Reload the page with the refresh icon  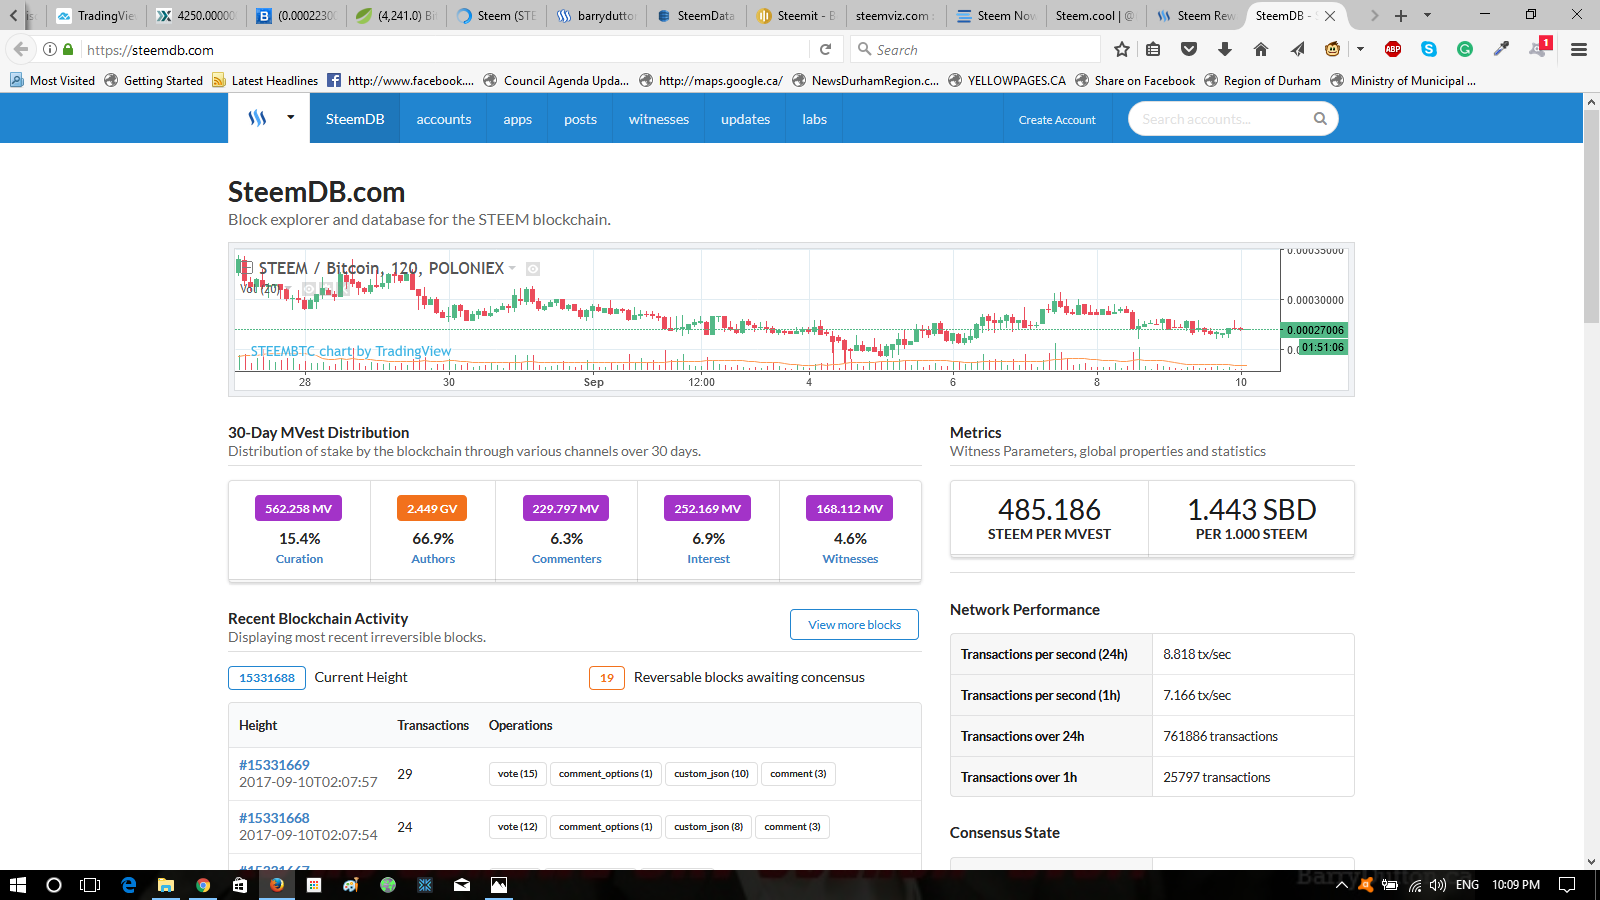click(x=825, y=49)
